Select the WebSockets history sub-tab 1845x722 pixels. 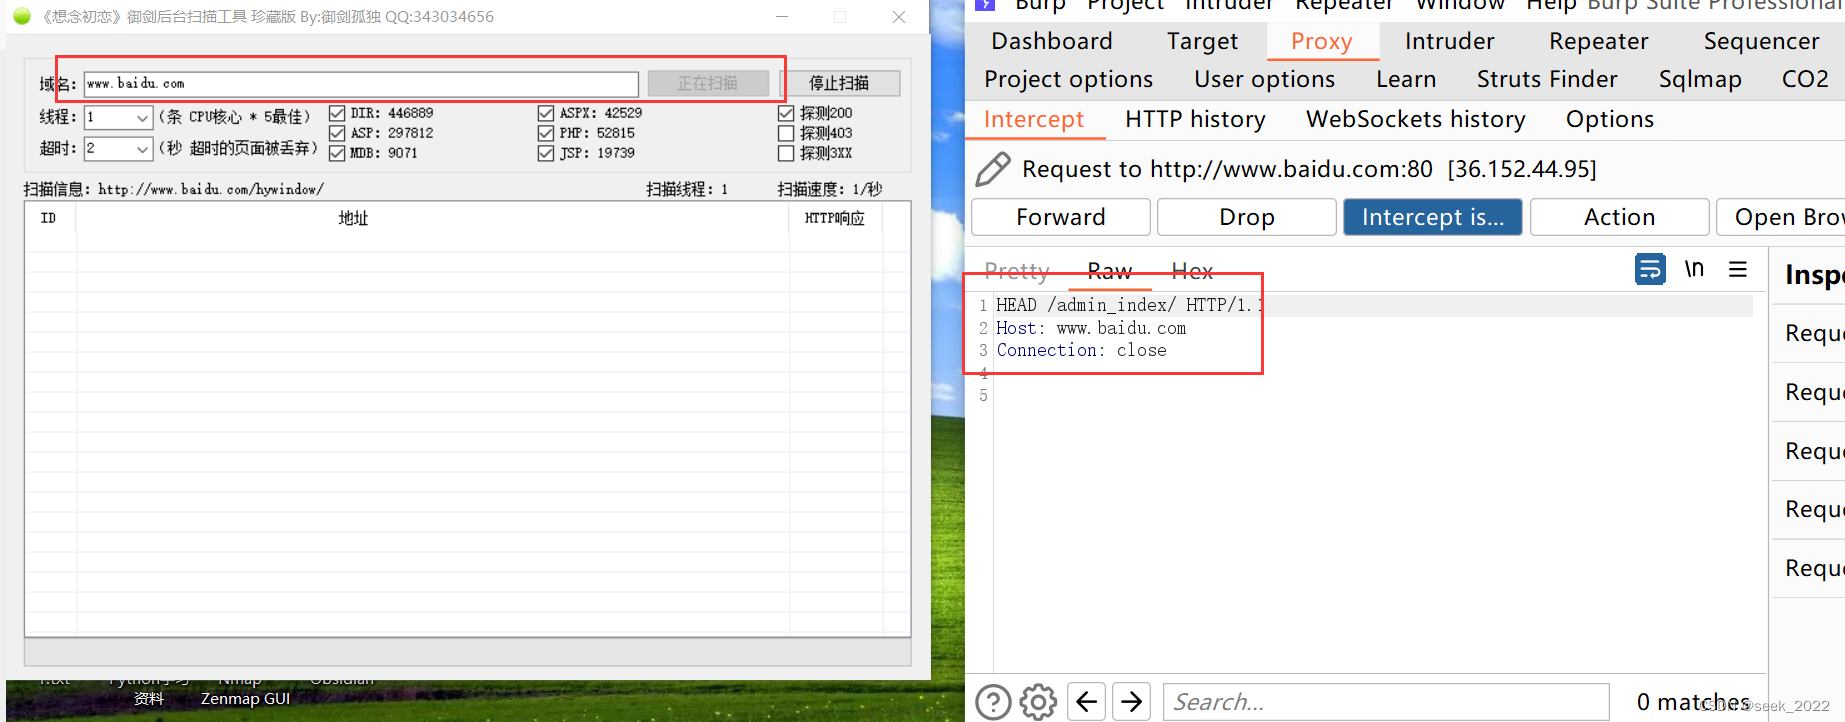[x=1415, y=119]
